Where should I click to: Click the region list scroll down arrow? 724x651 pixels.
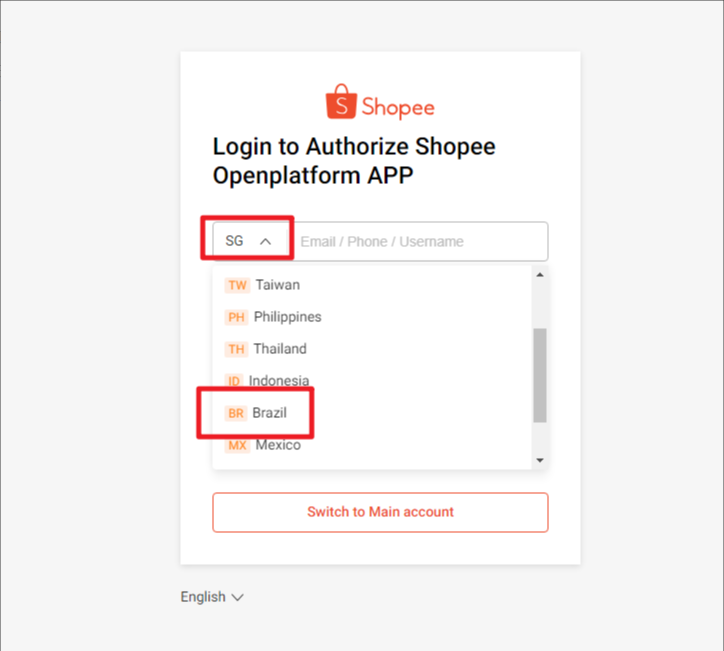coord(540,460)
